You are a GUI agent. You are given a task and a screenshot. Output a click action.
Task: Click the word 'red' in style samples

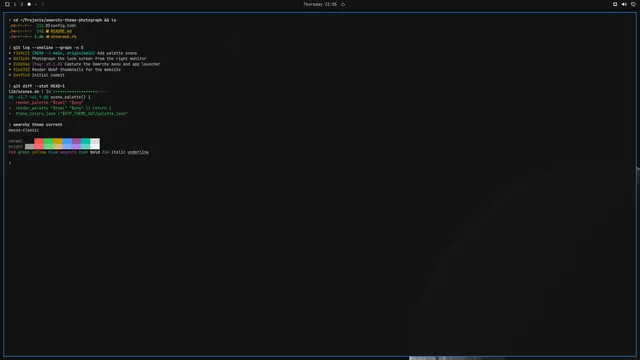12,152
